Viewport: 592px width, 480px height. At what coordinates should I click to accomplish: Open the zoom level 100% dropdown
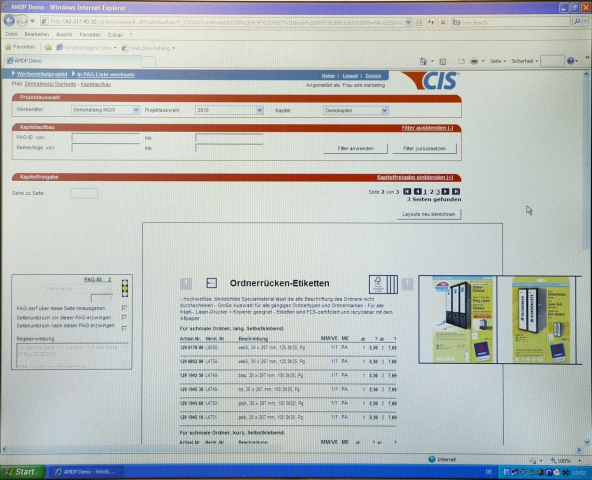click(x=579, y=461)
